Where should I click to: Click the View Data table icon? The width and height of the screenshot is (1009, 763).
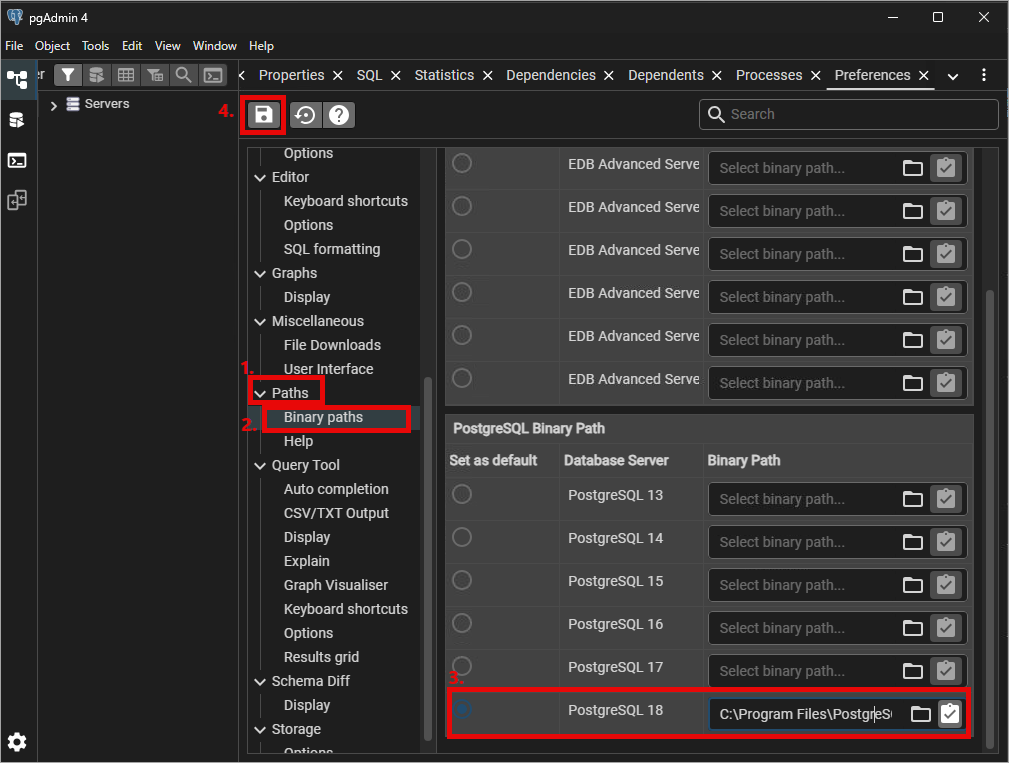[125, 75]
